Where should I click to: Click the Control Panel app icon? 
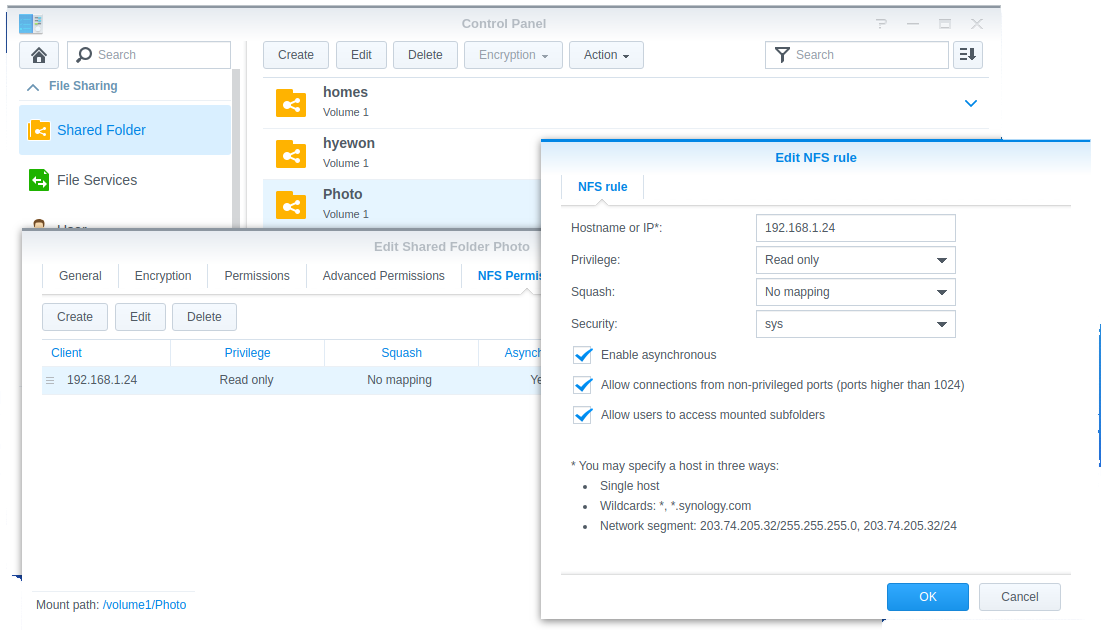point(31,24)
